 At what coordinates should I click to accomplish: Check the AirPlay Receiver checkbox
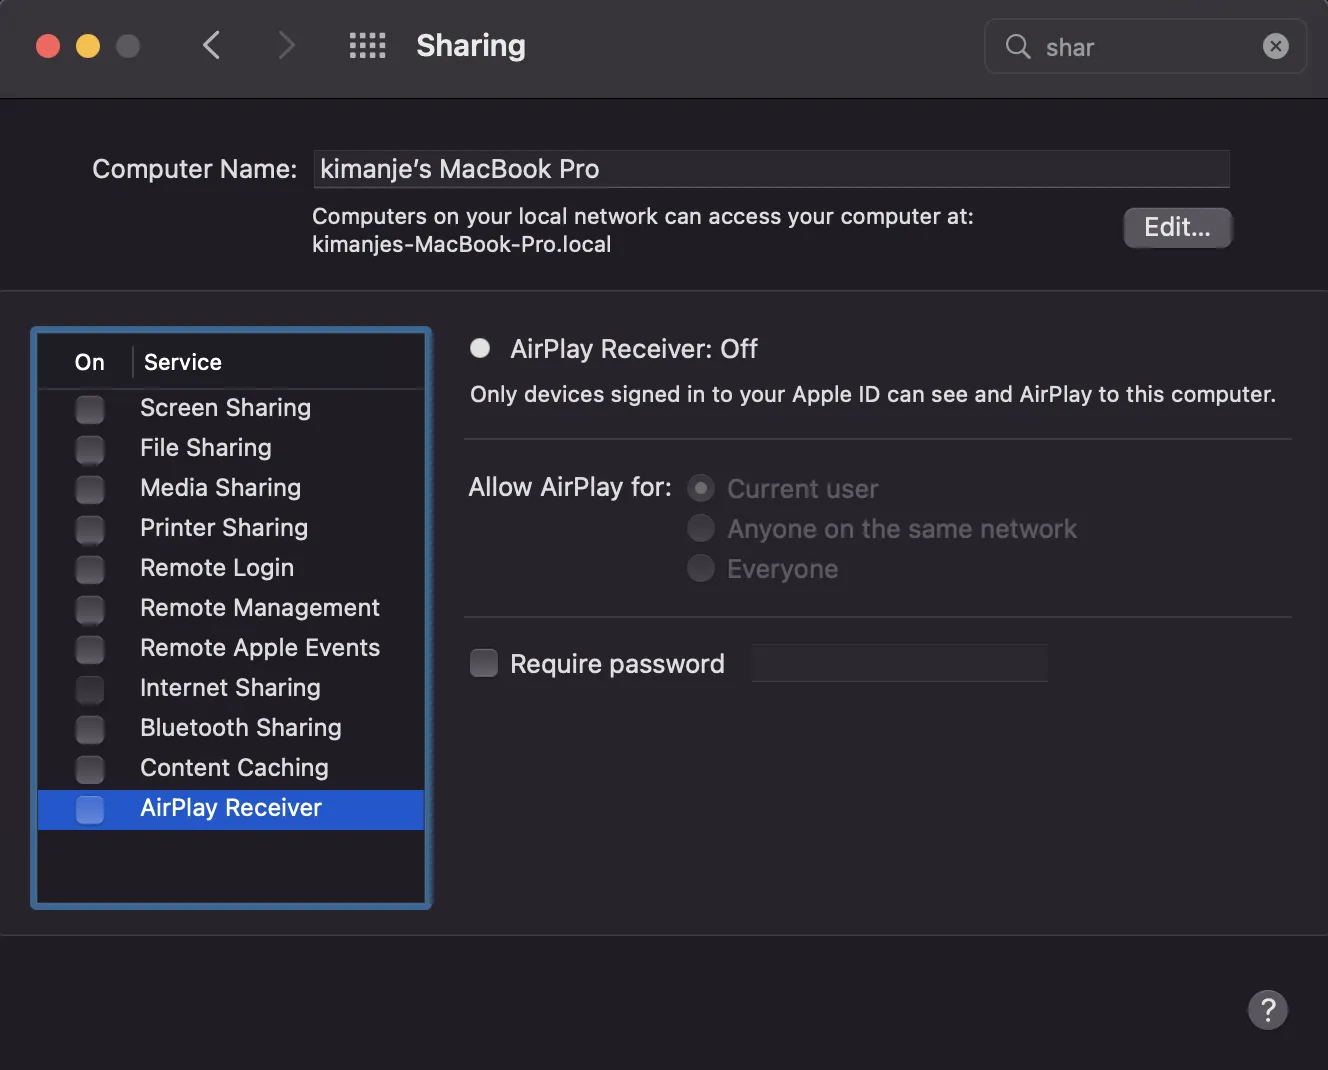point(90,809)
